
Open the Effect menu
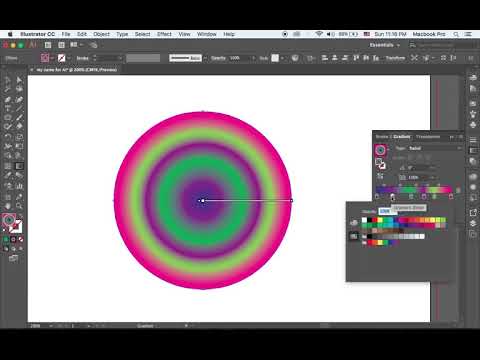164,34
